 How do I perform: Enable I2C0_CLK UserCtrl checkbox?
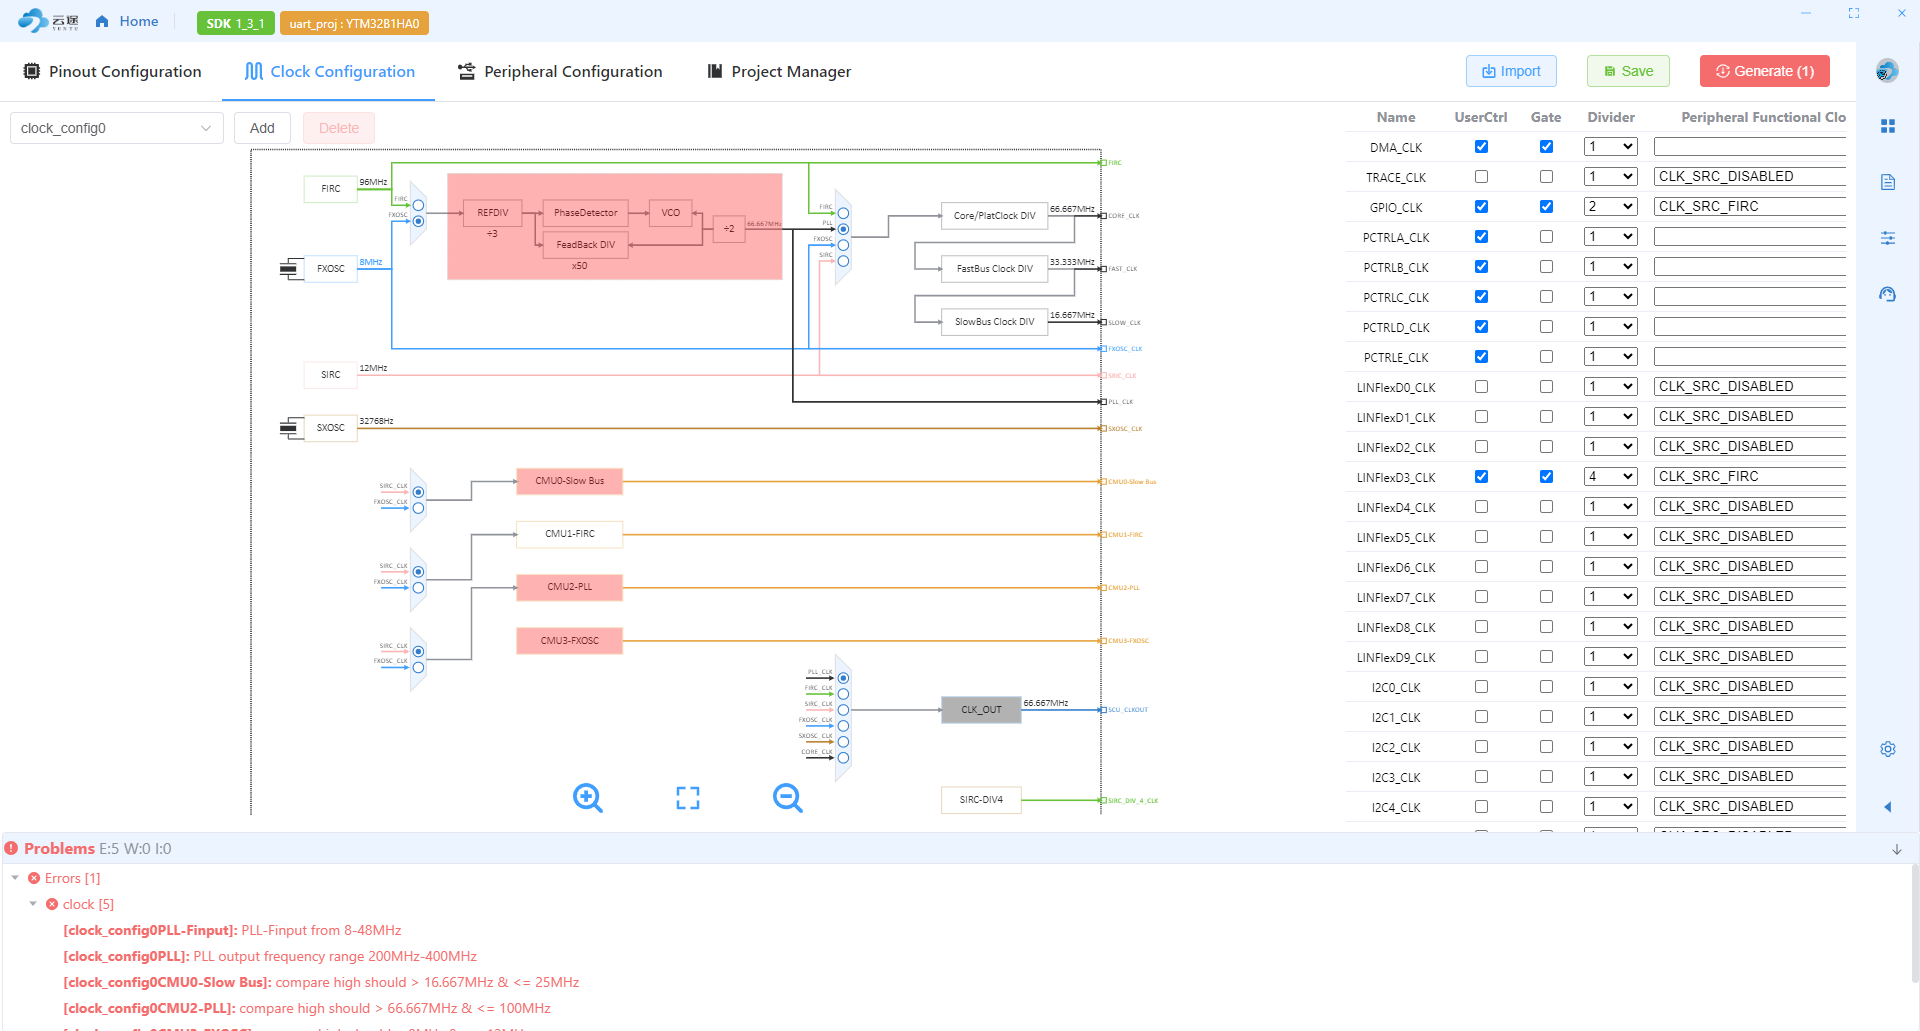pos(1481,687)
